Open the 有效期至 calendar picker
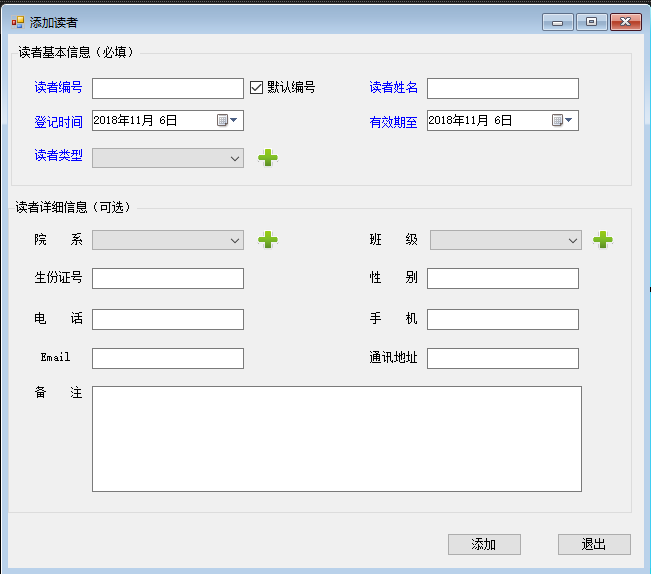The image size is (651, 574). pyautogui.click(x=563, y=120)
